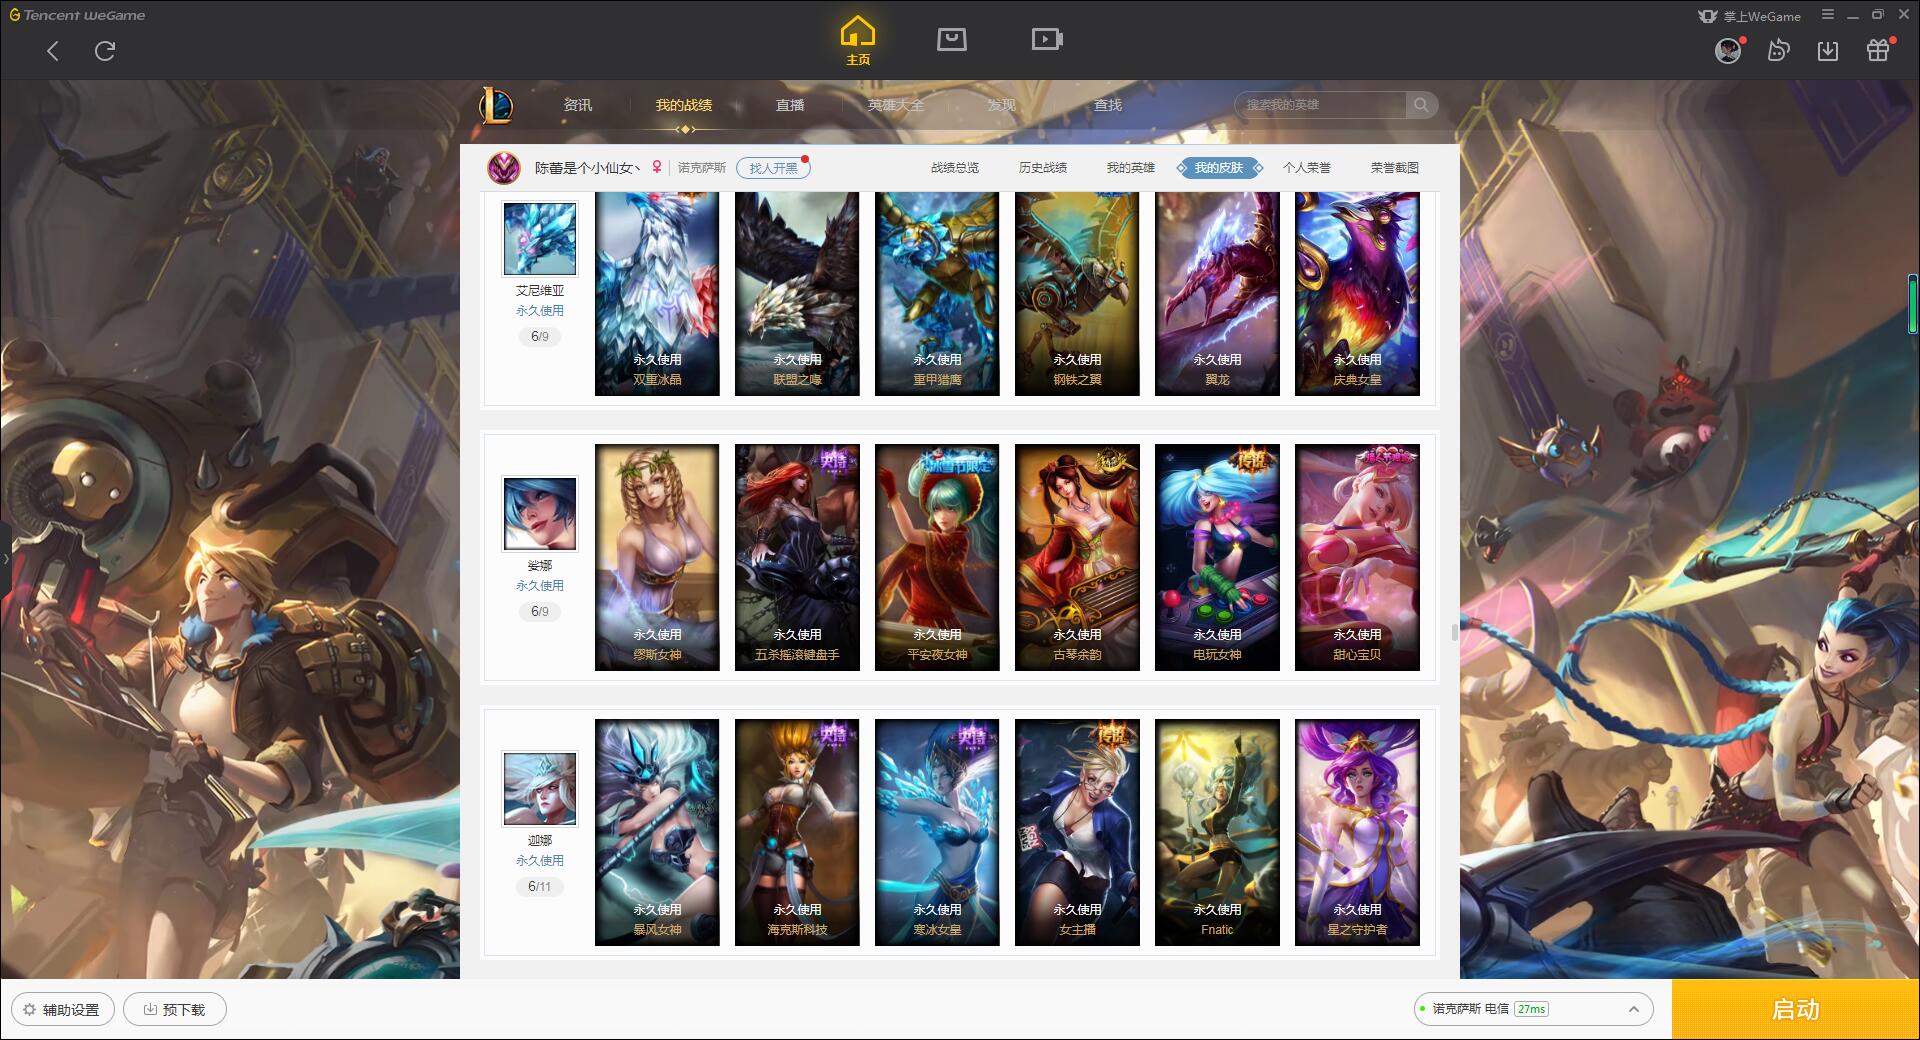The height and width of the screenshot is (1040, 1920).
Task: Open the user avatar icon at top right
Action: tap(1728, 50)
